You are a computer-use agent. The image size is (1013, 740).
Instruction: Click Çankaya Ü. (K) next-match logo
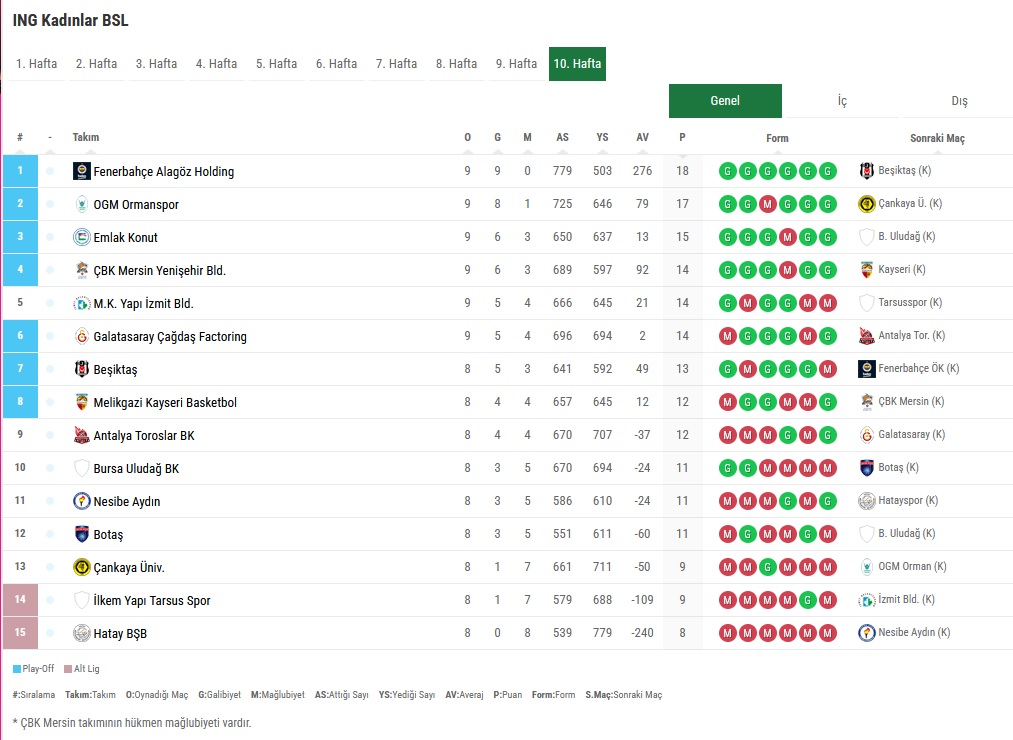(x=866, y=204)
